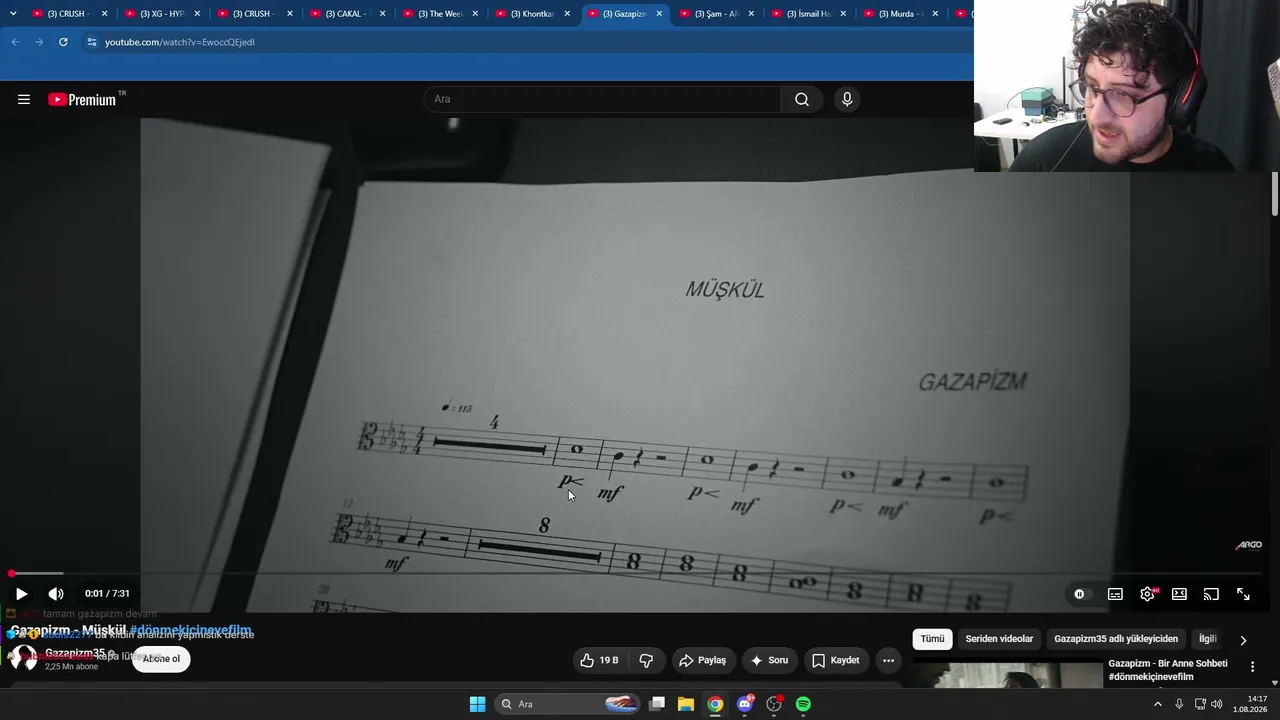The image size is (1280, 720).
Task: Subscribe with the Abone ol button
Action: click(161, 658)
